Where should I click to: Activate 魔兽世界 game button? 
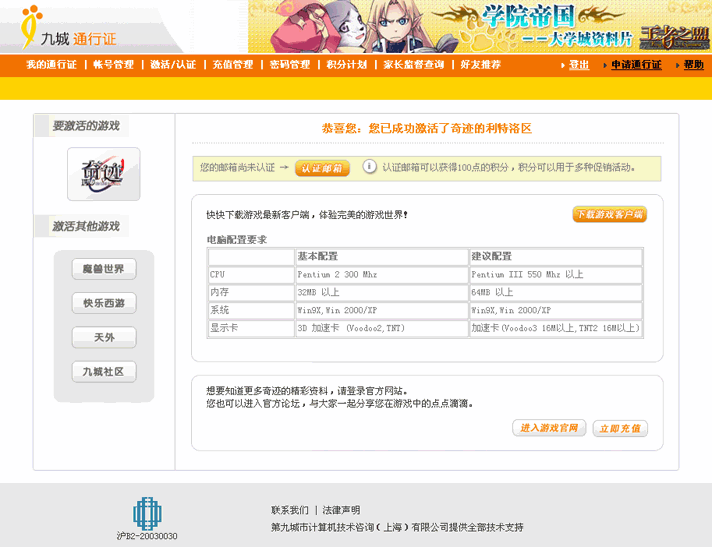point(104,269)
